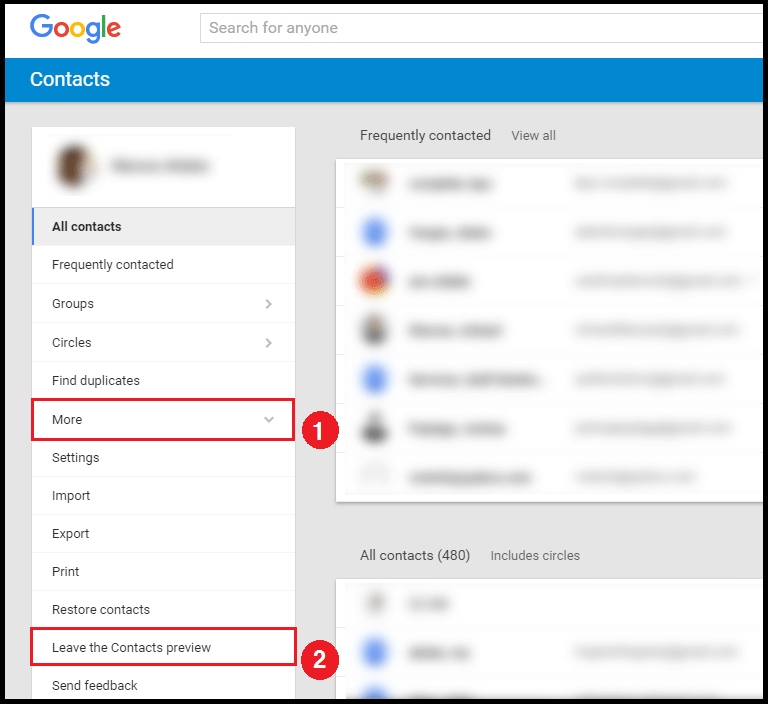Click the blurred profile avatar in sidebar
768x704 pixels.
pos(73,167)
